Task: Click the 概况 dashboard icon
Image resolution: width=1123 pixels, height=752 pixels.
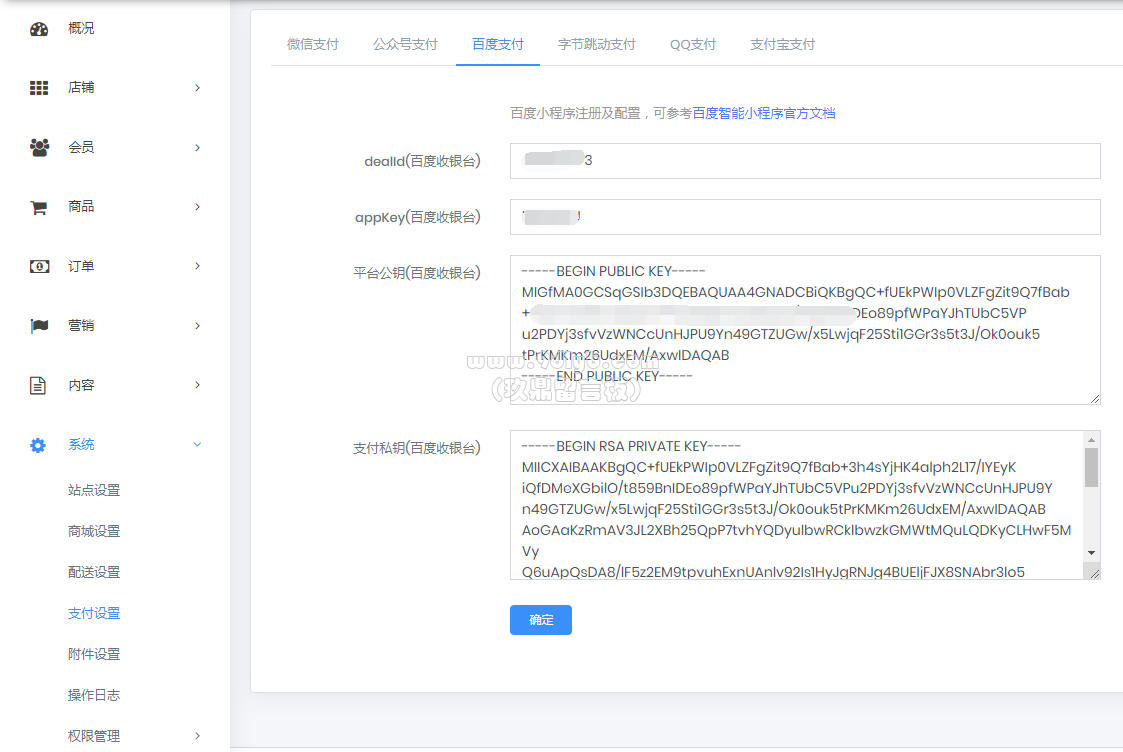Action: click(x=39, y=29)
